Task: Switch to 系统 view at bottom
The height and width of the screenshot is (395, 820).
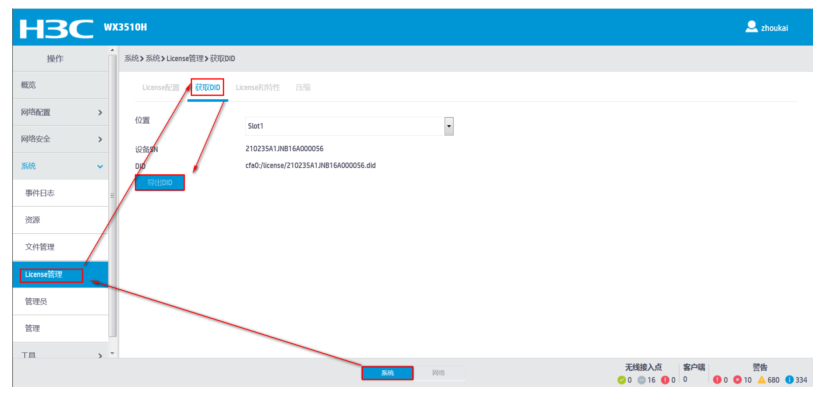Action: coord(388,373)
